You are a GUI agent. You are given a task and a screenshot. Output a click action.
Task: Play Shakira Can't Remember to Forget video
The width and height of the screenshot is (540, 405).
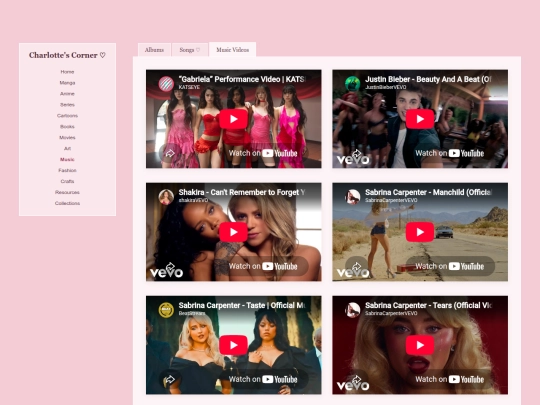coord(233,232)
